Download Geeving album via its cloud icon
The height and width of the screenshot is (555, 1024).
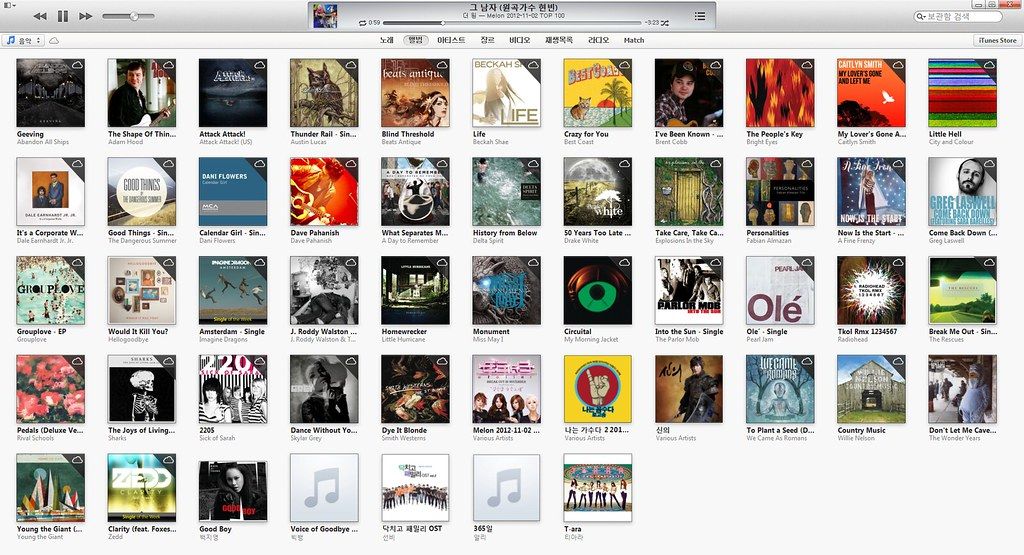click(77, 65)
